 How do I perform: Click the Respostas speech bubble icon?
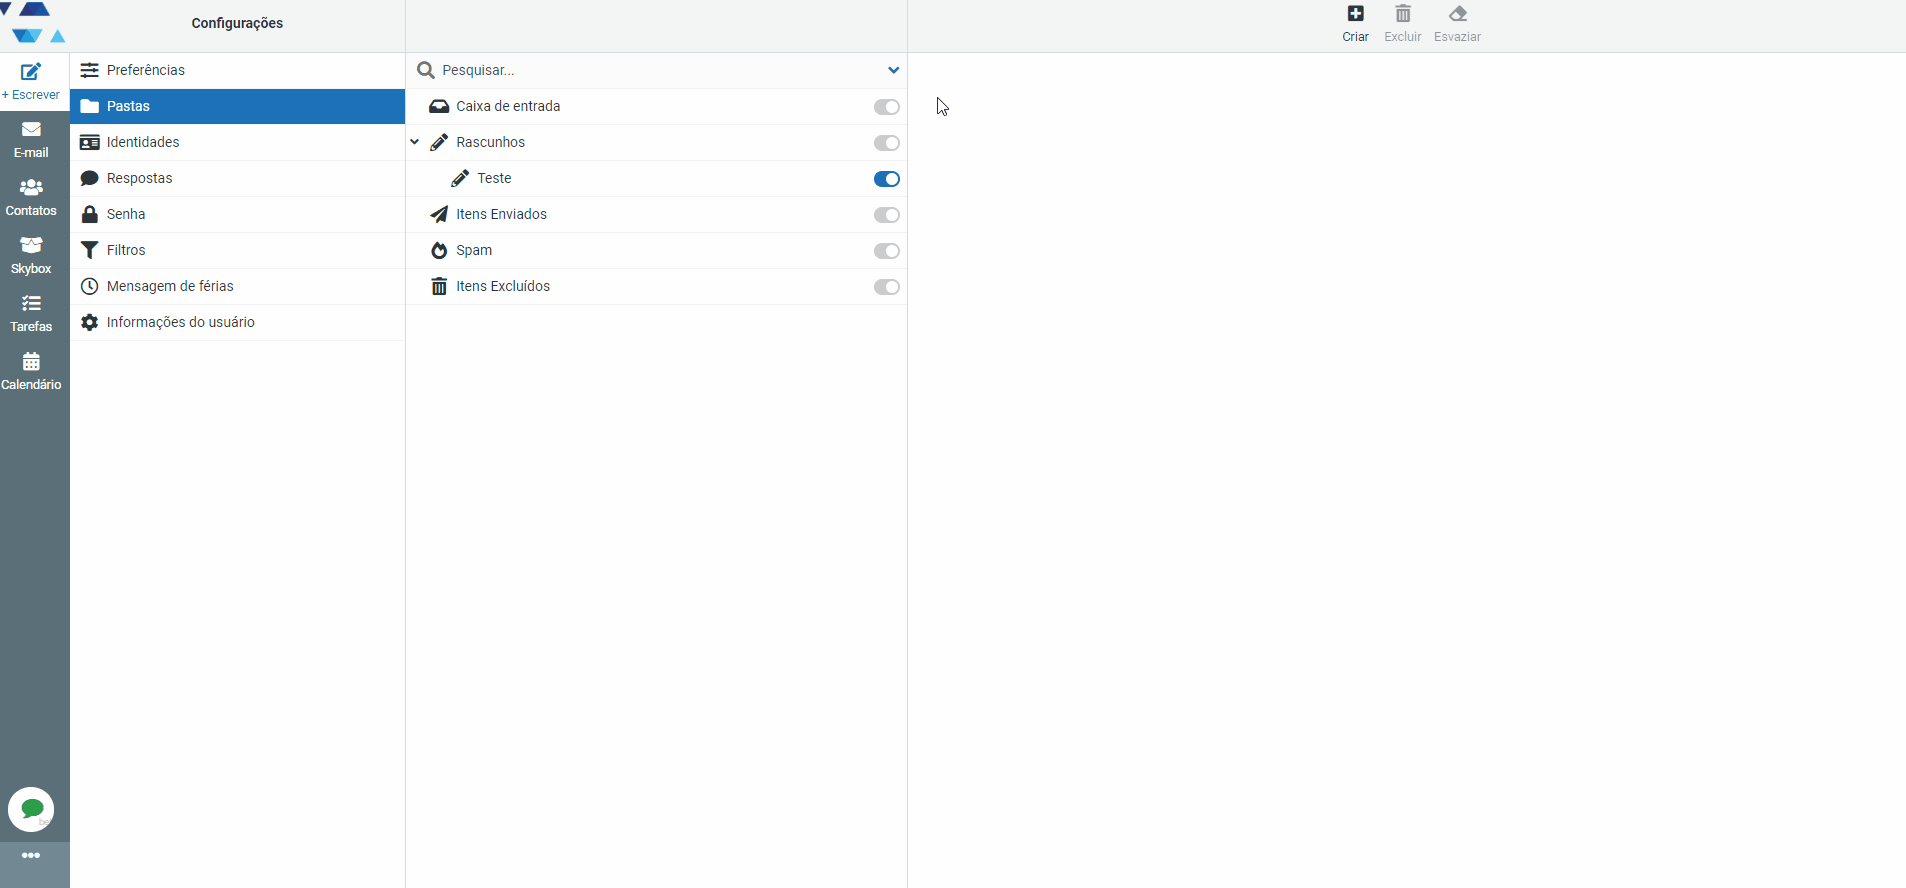click(90, 178)
